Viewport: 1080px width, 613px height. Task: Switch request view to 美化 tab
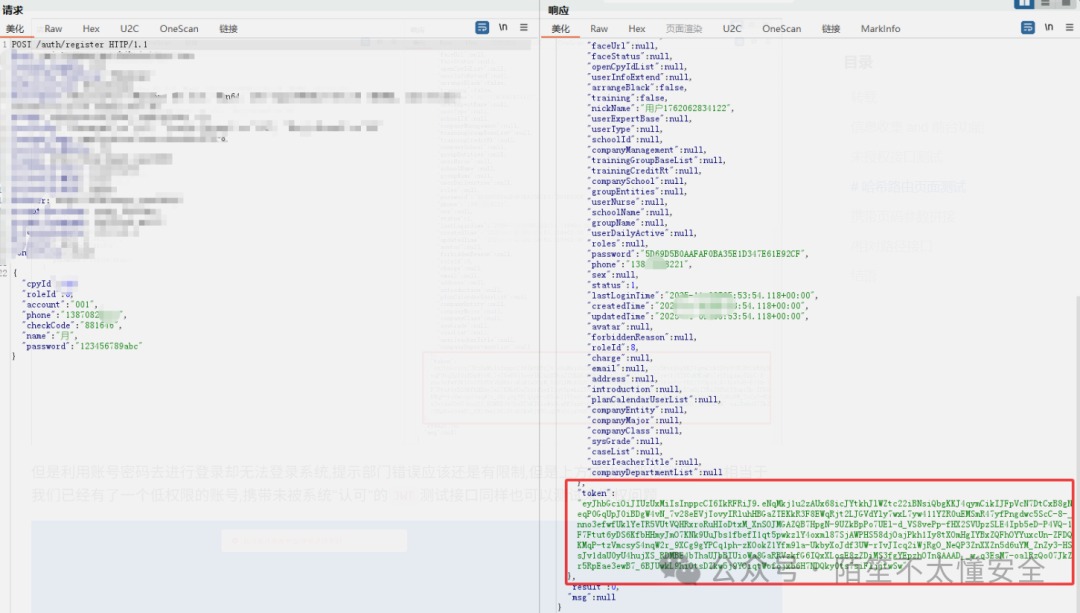click(15, 29)
